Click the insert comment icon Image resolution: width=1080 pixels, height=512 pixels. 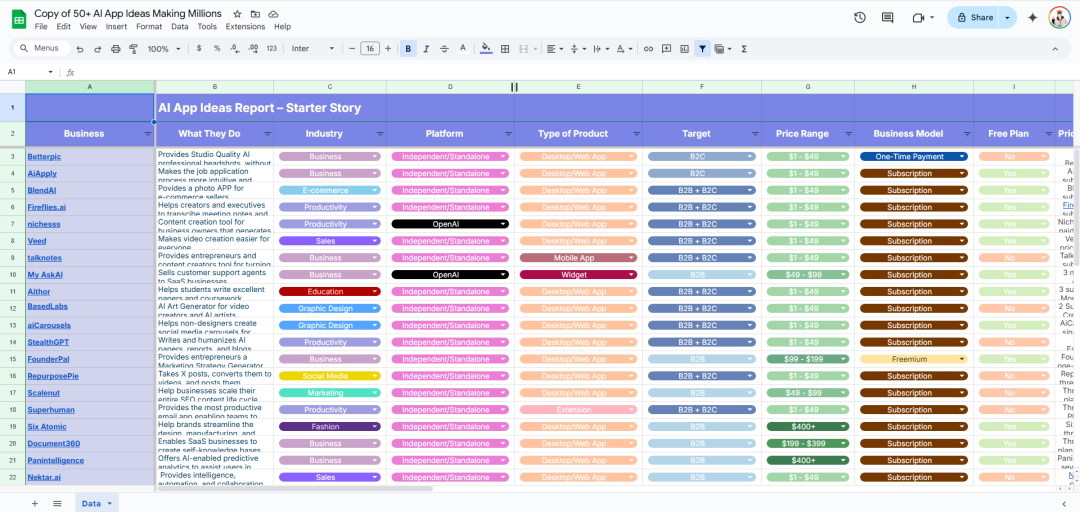666,49
